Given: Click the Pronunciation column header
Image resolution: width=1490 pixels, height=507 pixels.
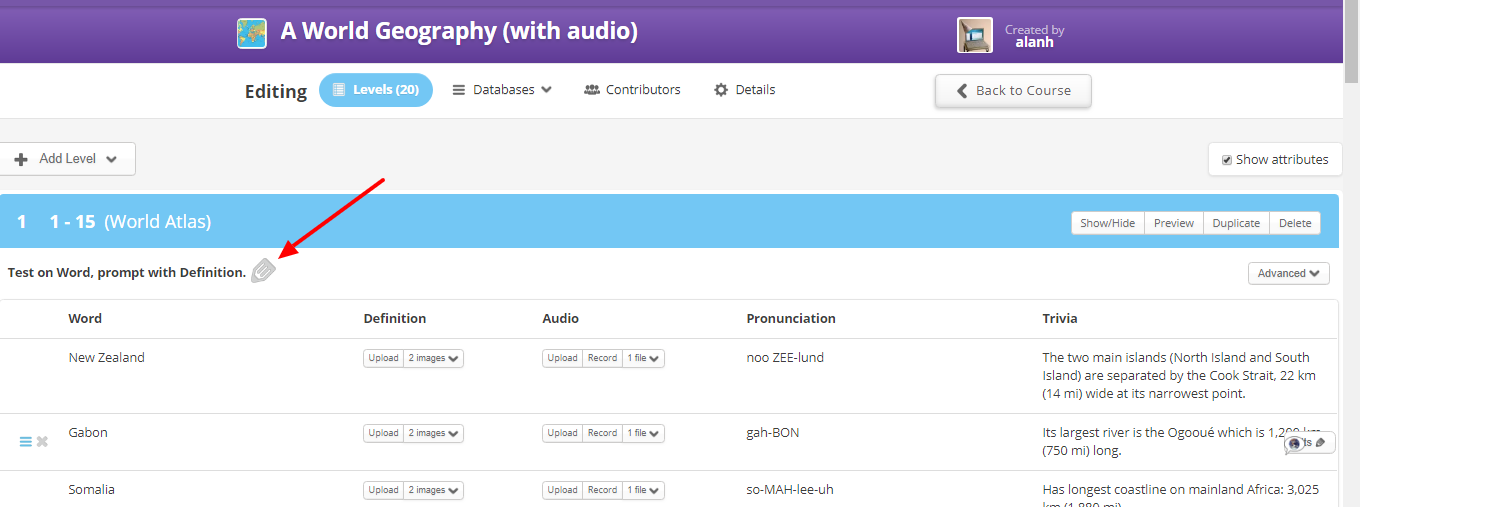Looking at the screenshot, I should coord(791,318).
